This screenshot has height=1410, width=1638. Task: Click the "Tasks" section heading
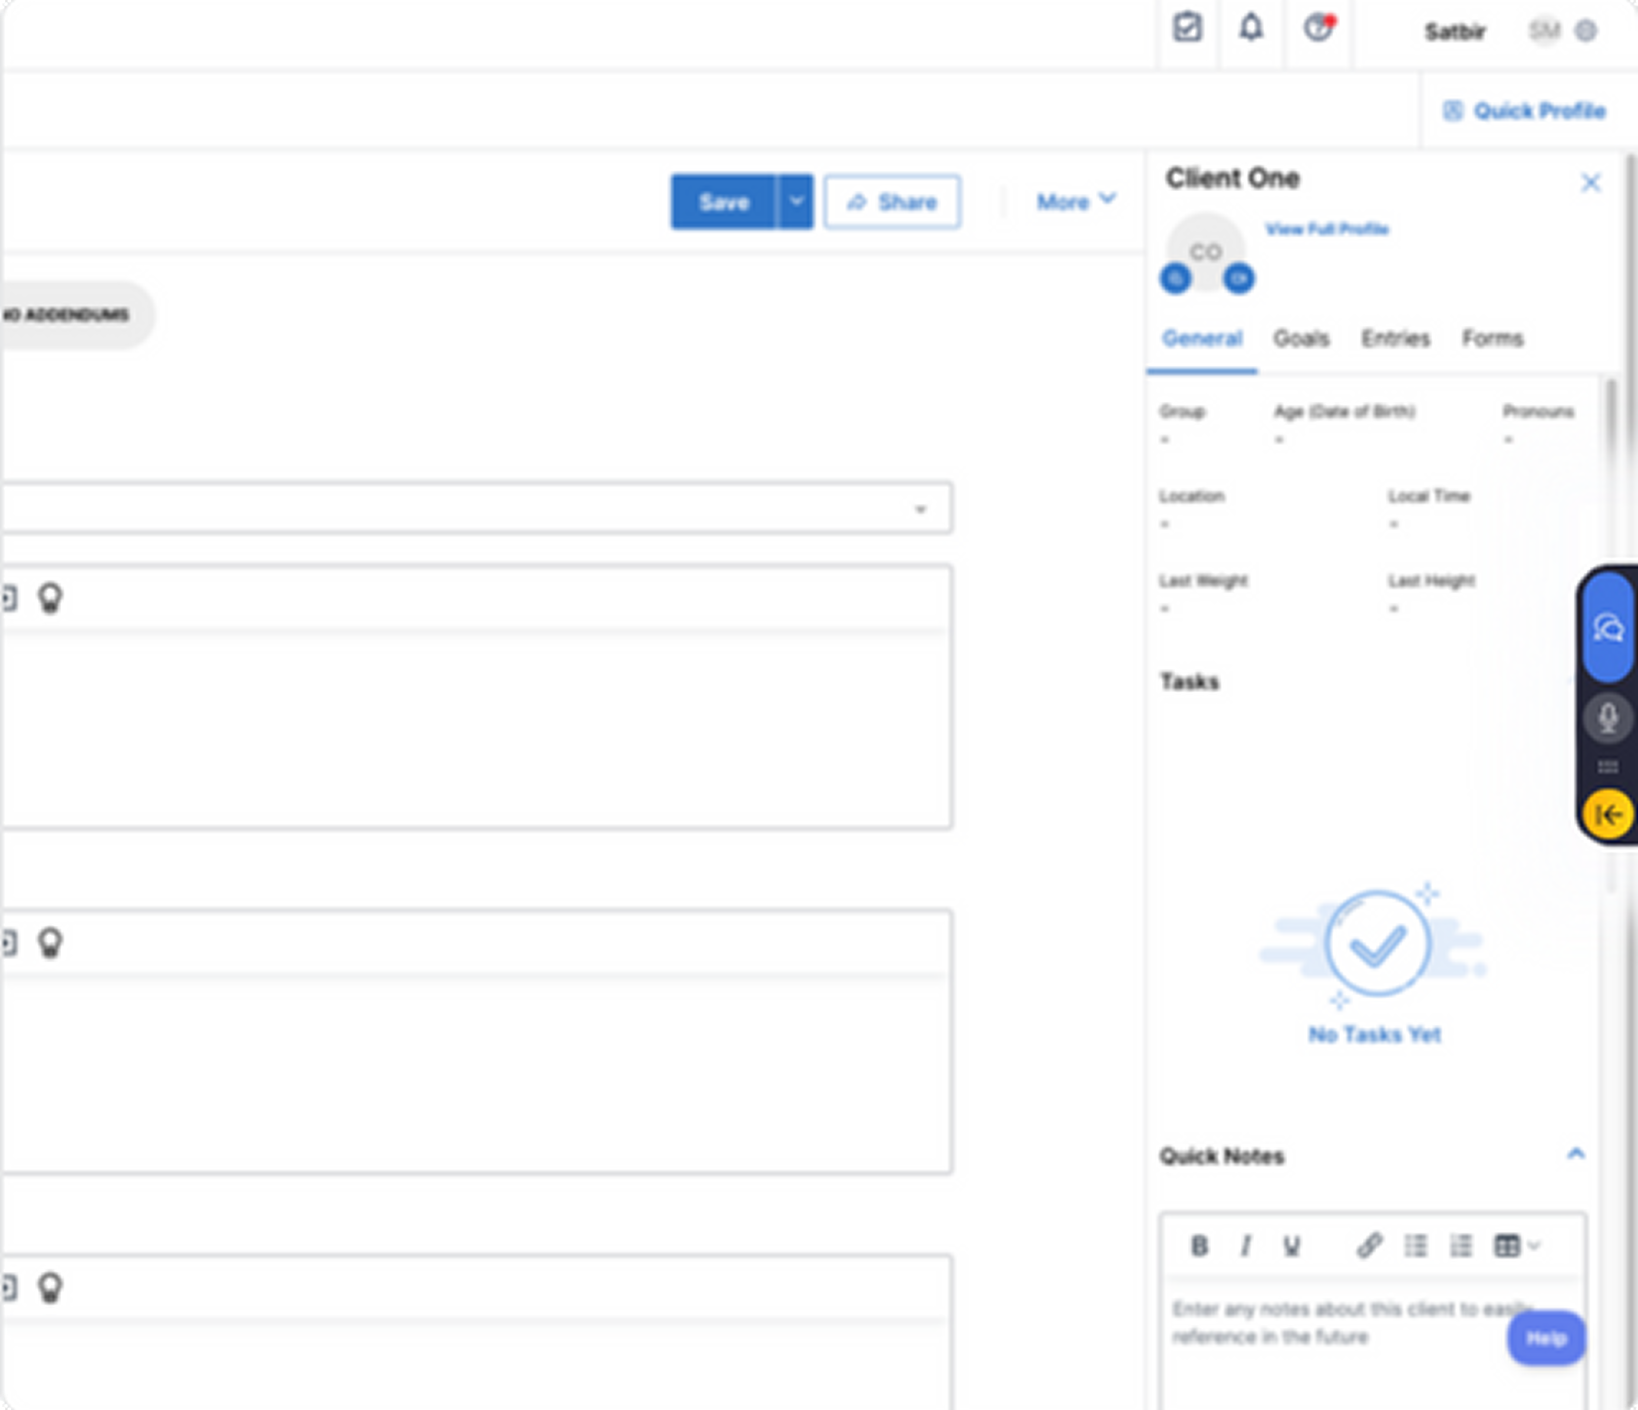(x=1189, y=682)
